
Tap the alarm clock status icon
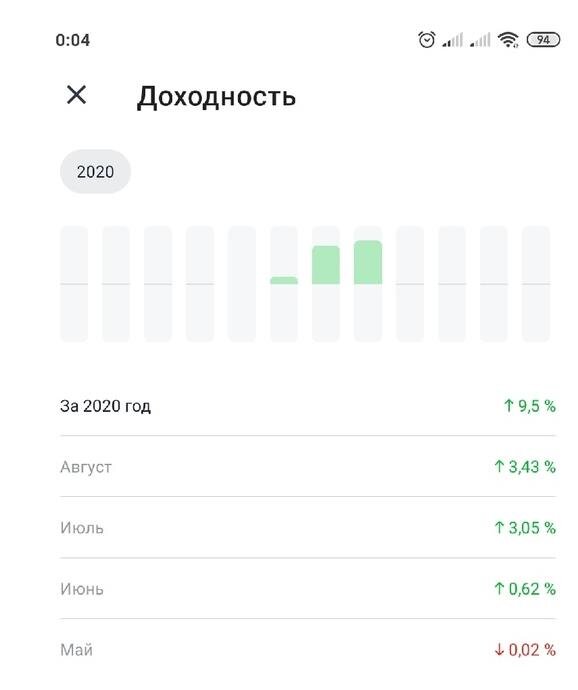coord(427,40)
